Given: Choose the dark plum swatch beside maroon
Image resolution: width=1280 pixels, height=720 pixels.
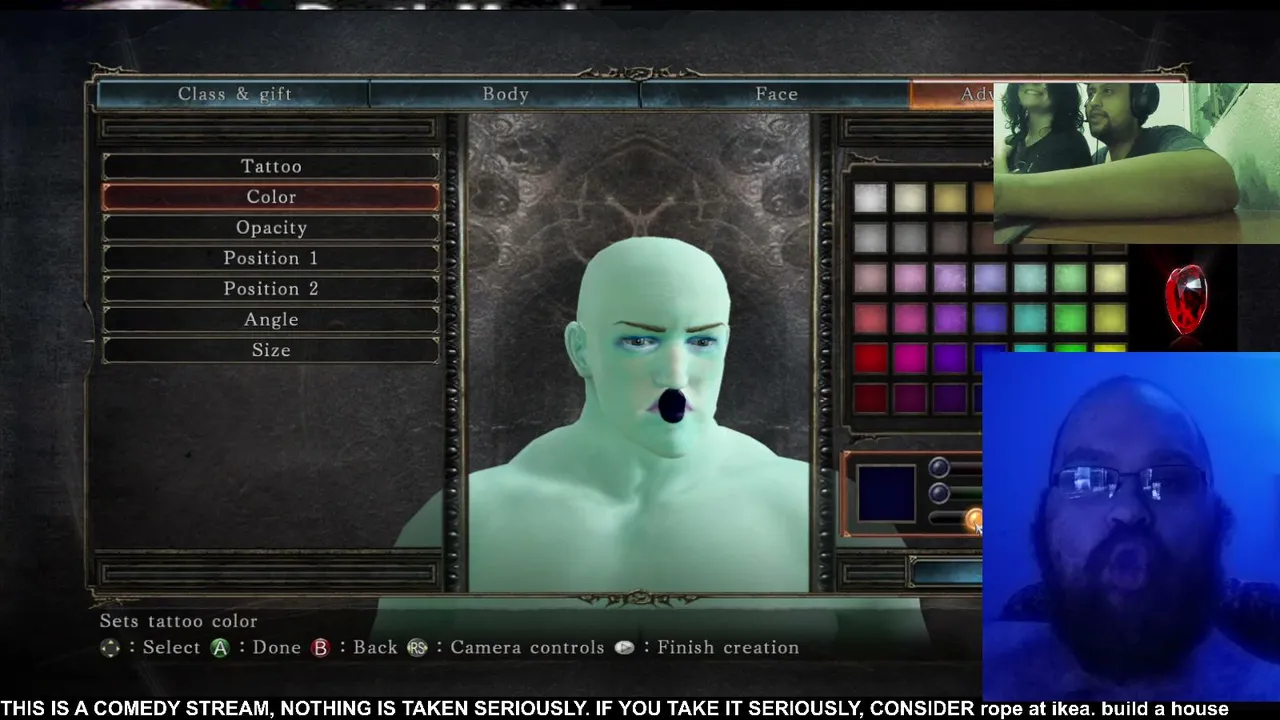Looking at the screenshot, I should click(x=910, y=399).
